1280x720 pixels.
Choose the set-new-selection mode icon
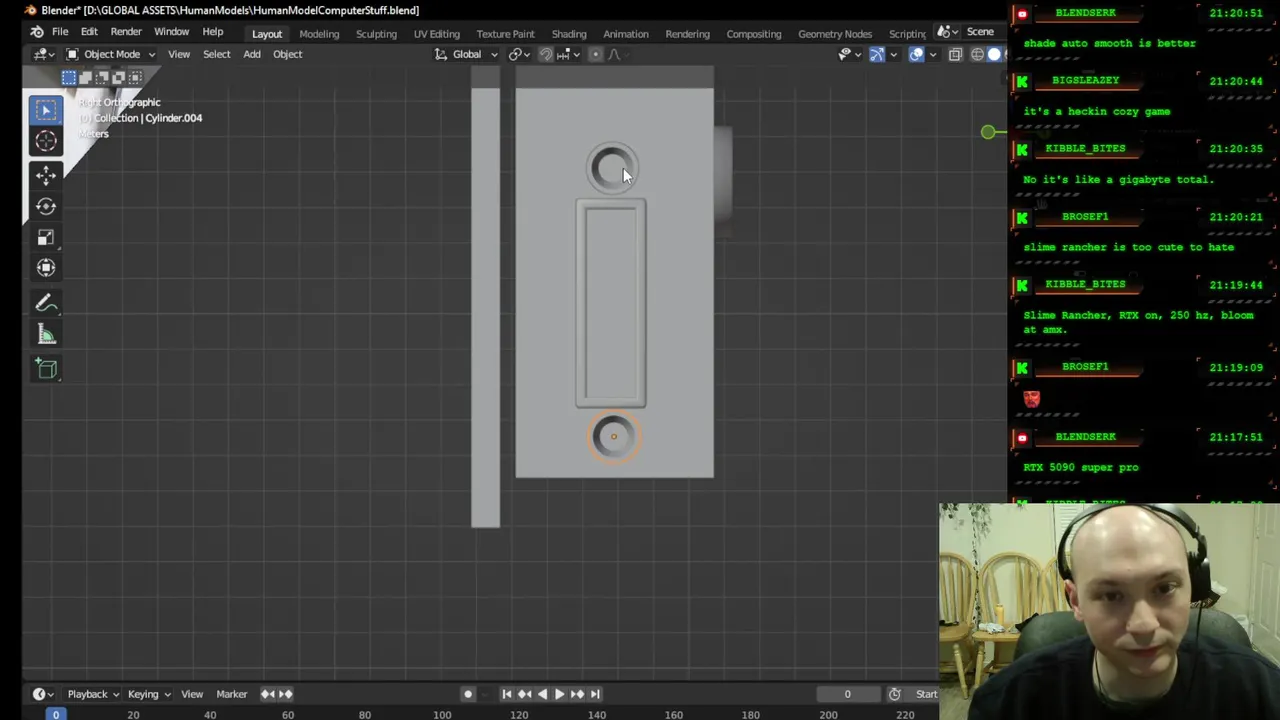coord(68,77)
